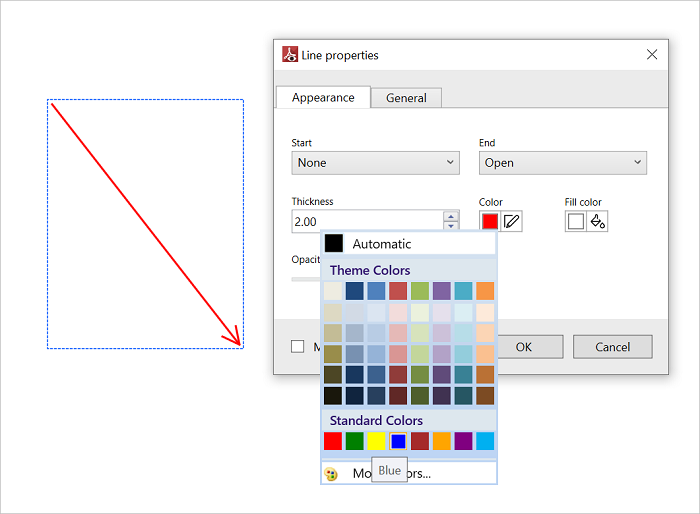
Task: Open the Start line ending dropdown
Action: coord(375,163)
